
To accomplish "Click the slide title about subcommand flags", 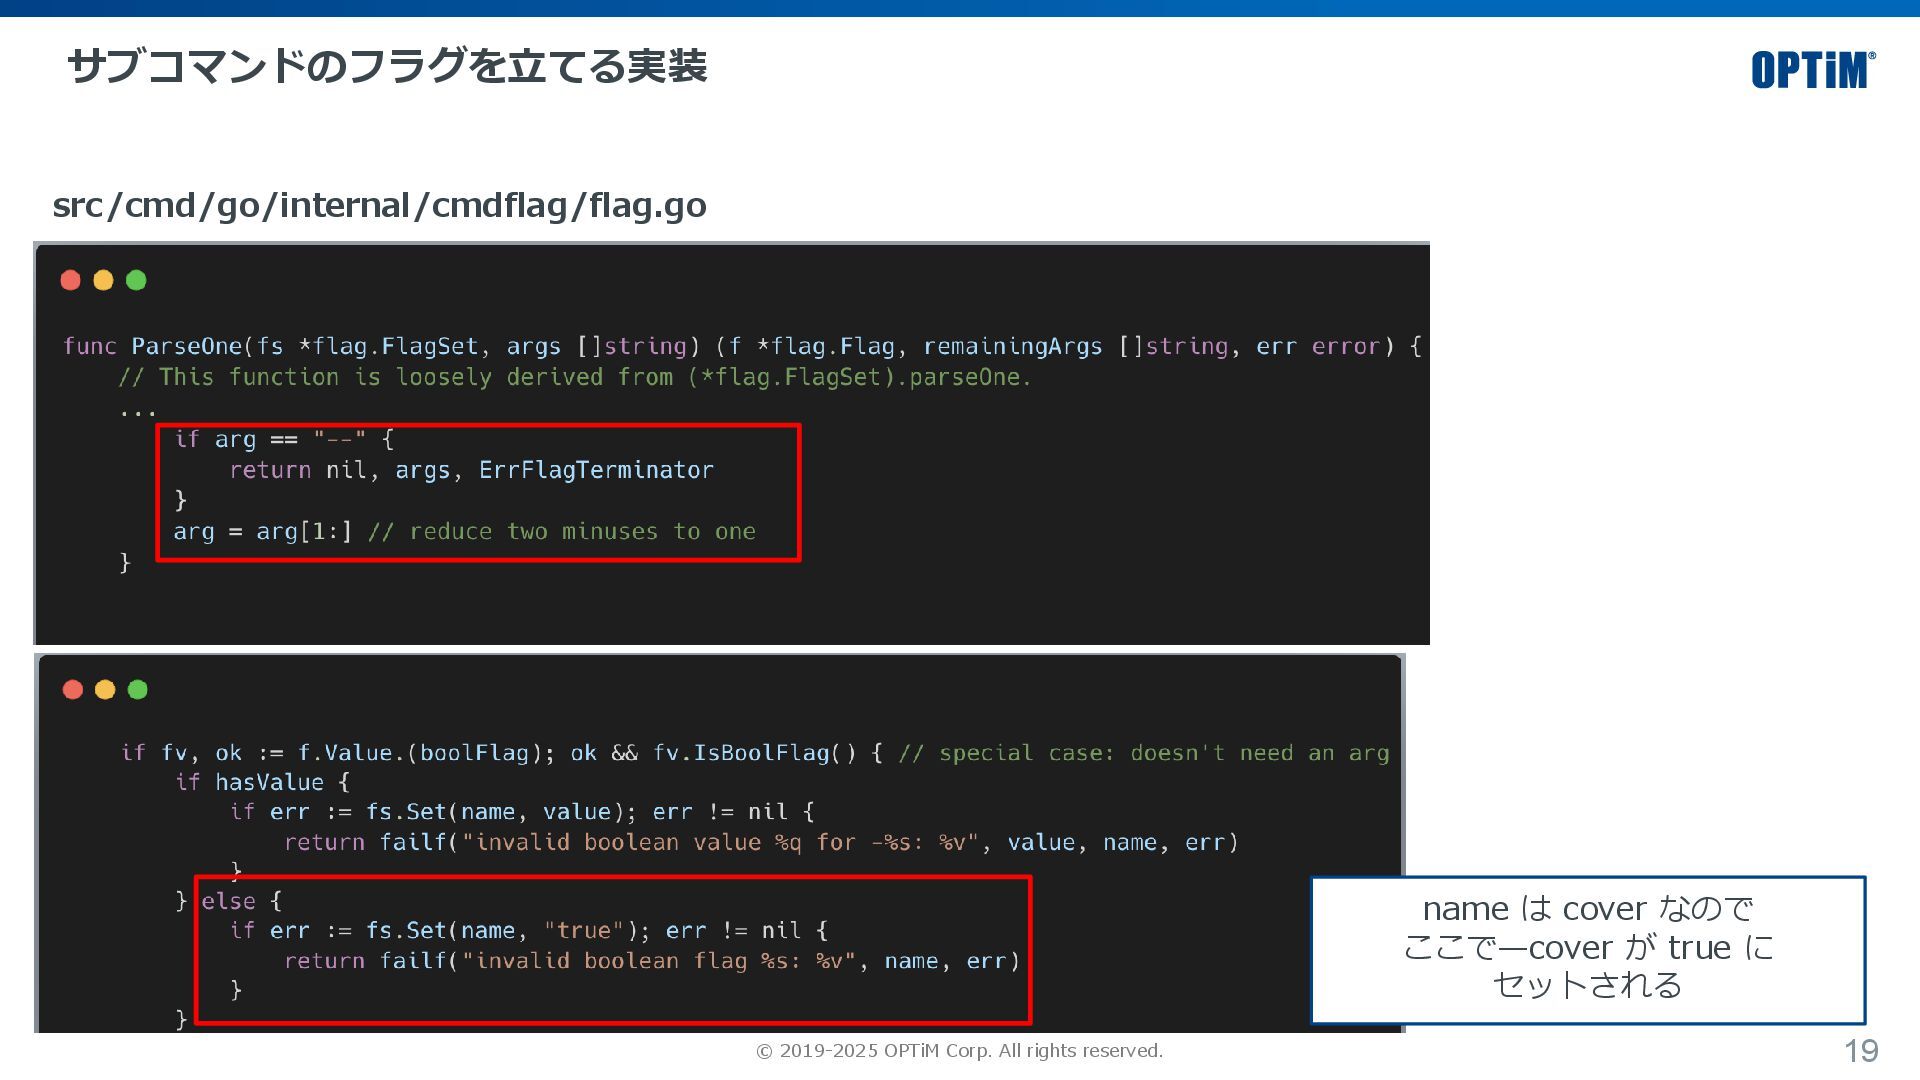I will (x=387, y=67).
